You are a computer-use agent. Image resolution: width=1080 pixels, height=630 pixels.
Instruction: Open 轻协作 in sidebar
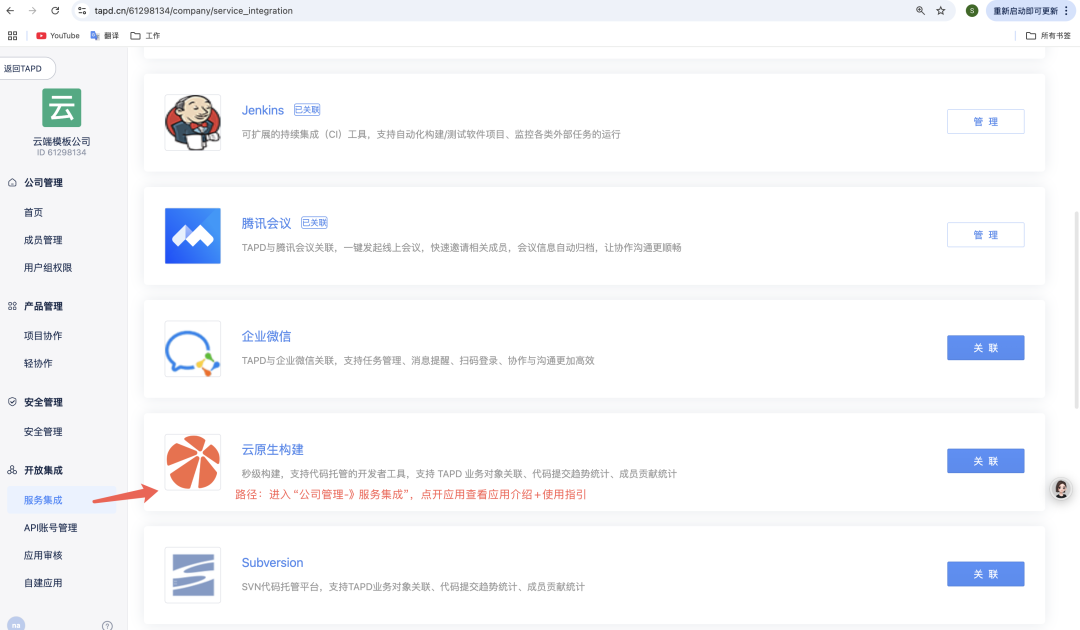(38, 363)
